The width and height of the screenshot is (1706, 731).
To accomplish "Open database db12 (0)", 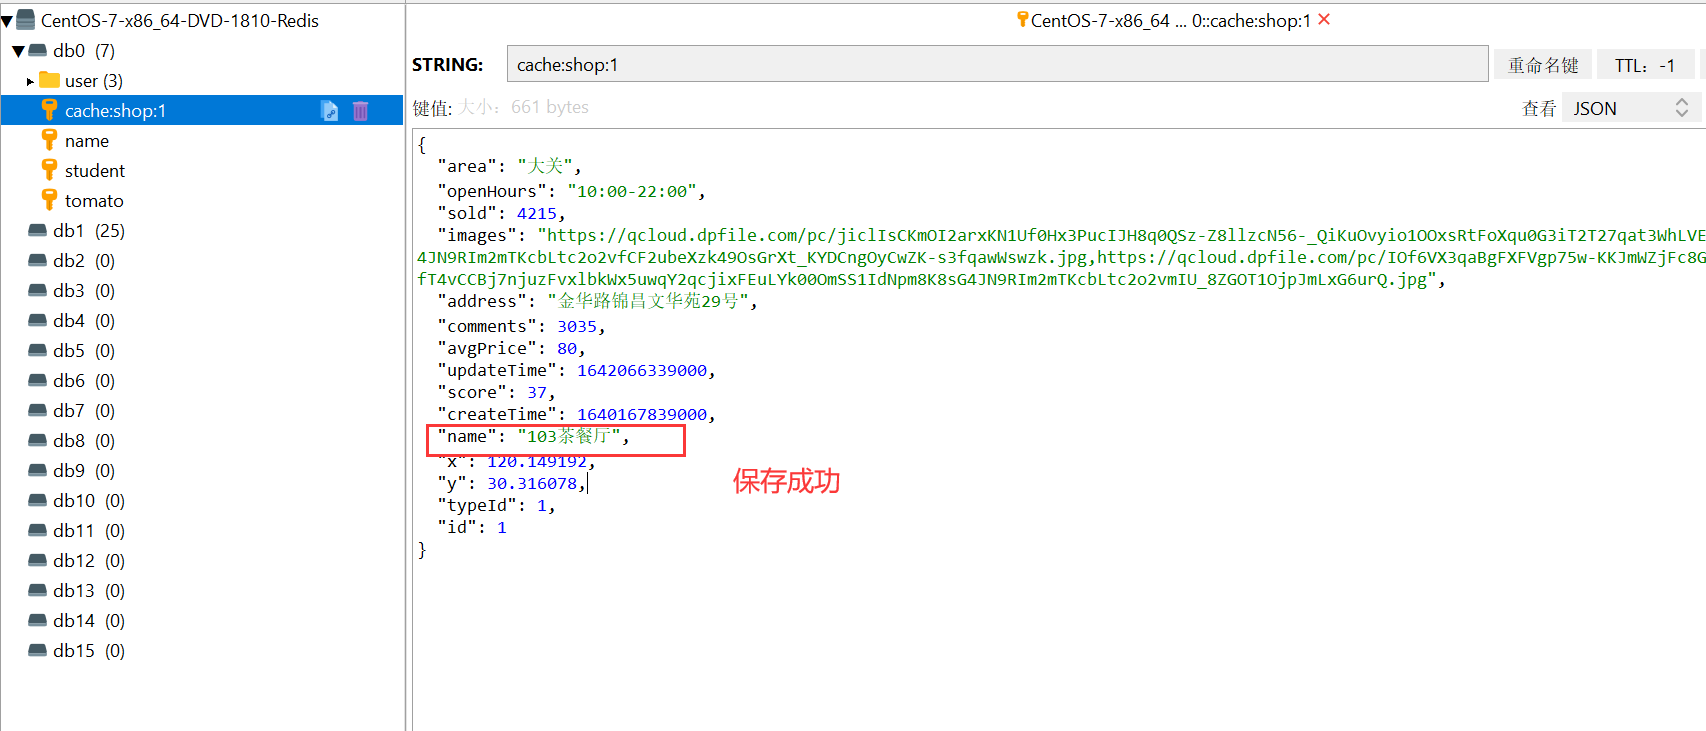I will coord(89,561).
